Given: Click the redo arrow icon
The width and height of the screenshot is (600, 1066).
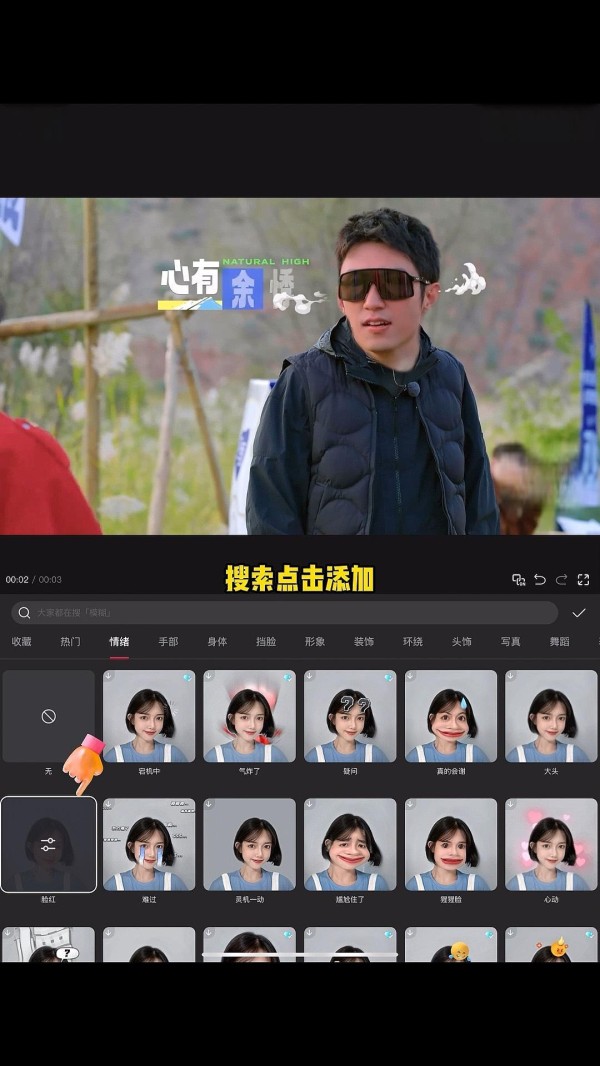Looking at the screenshot, I should (561, 580).
